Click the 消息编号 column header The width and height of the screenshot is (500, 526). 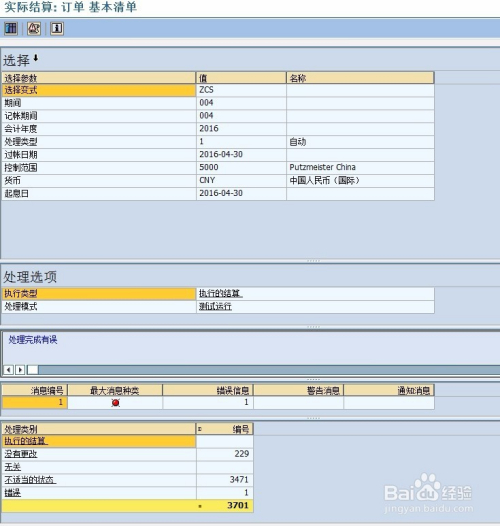pyautogui.click(x=35, y=390)
